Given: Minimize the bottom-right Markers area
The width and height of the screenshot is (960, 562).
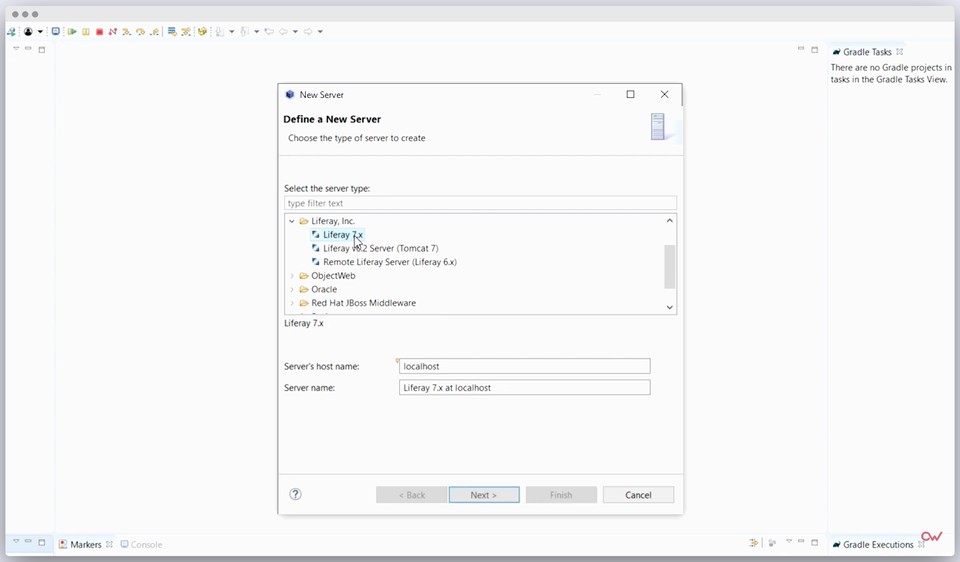Looking at the screenshot, I should click(801, 541).
